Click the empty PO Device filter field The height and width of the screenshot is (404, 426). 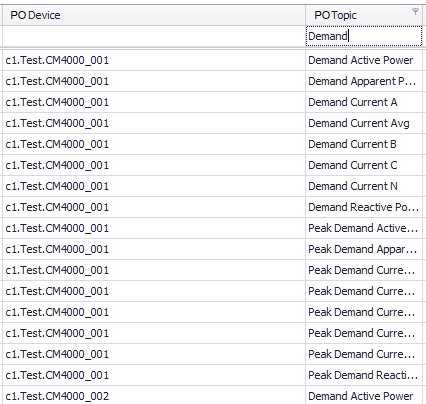154,36
